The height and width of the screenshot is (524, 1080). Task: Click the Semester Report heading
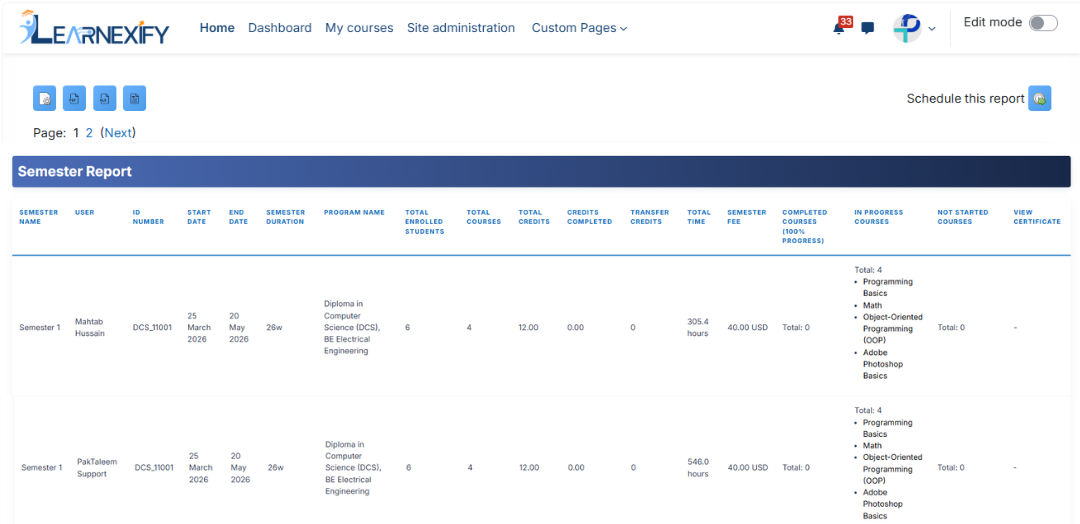74,171
